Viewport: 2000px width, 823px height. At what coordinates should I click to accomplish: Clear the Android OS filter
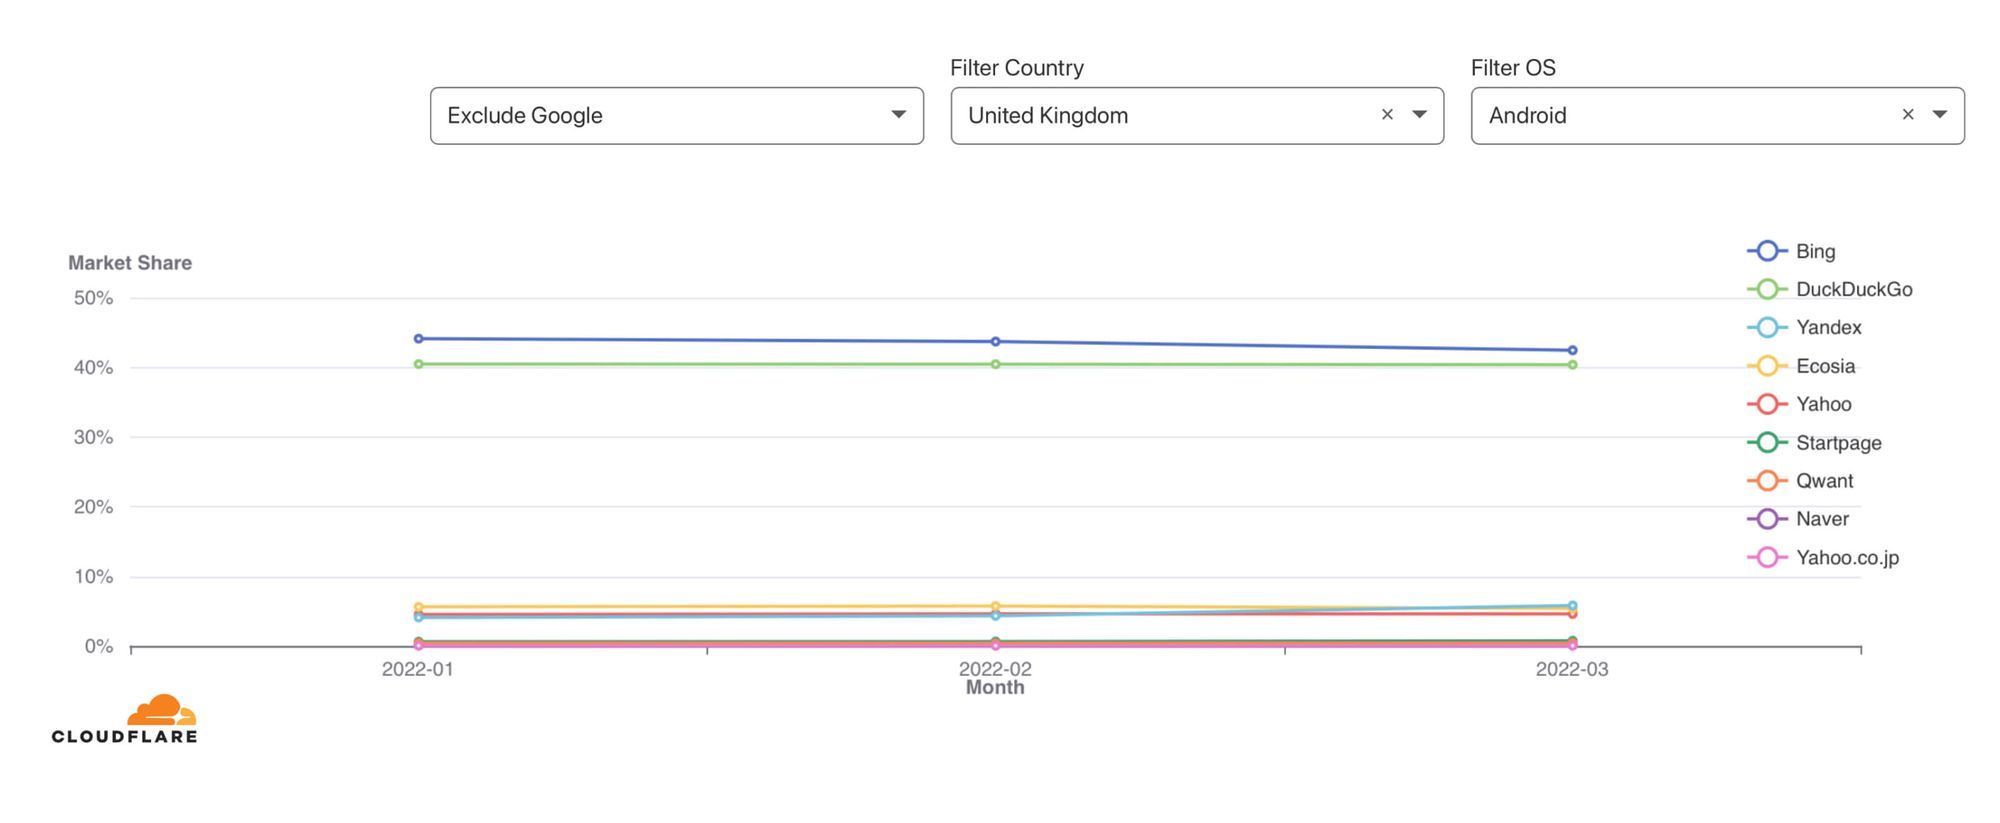point(1907,114)
